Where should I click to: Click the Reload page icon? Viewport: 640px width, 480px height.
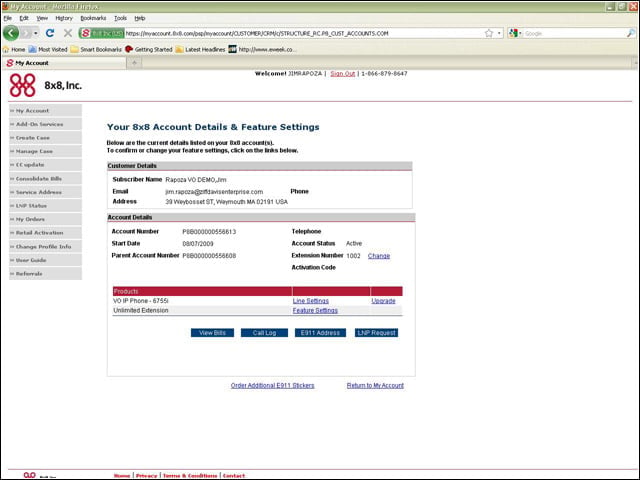tap(50, 33)
